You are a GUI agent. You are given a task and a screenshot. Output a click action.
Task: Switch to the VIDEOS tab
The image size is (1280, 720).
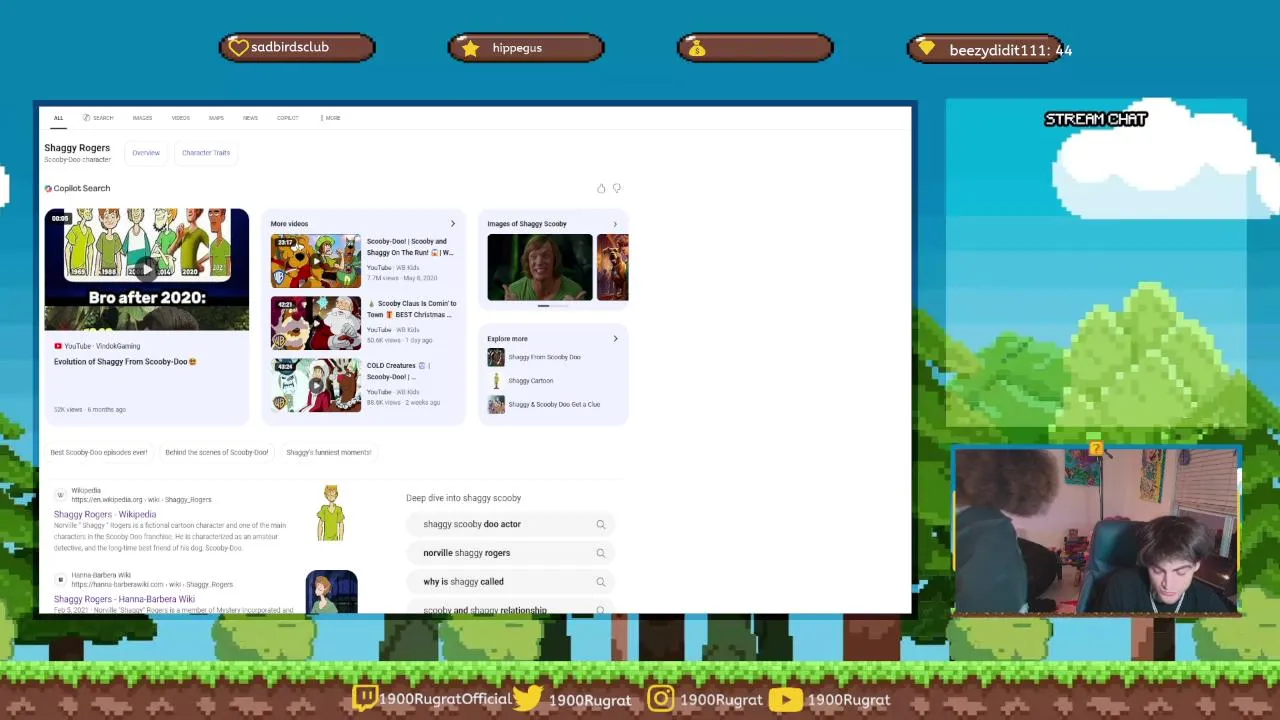coord(180,118)
